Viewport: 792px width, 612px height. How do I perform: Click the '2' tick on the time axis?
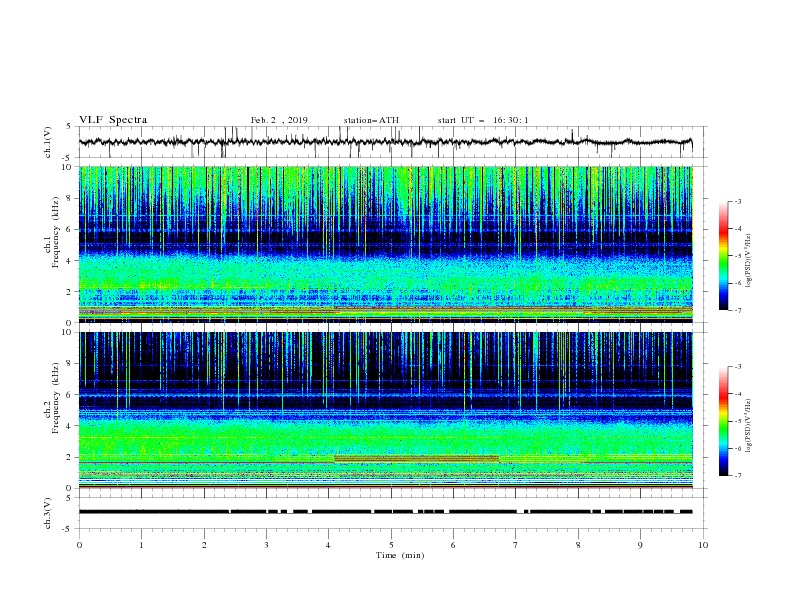204,545
